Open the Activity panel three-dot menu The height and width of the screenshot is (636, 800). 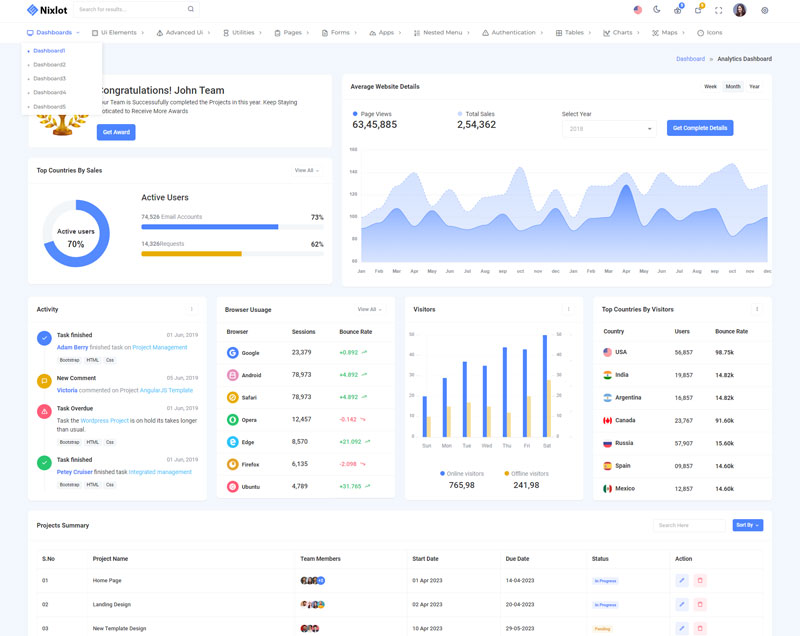192,309
